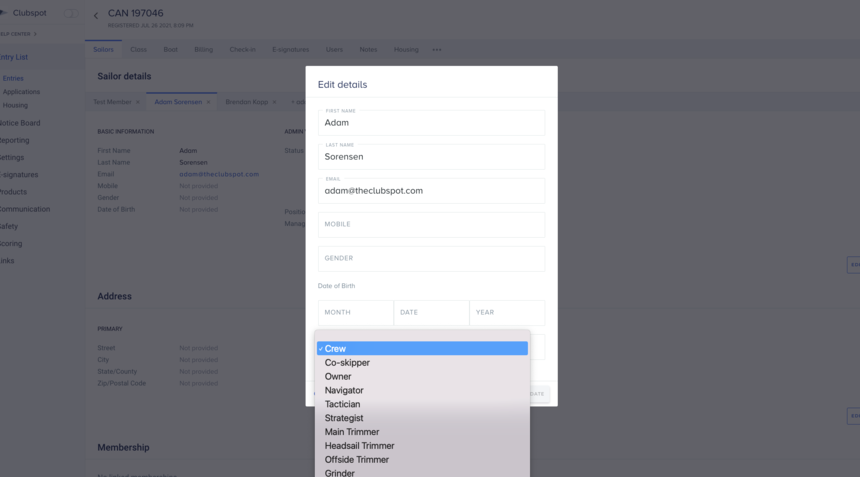This screenshot has height=477, width=860.
Task: Click the Email field in Edit details
Action: [431, 191]
